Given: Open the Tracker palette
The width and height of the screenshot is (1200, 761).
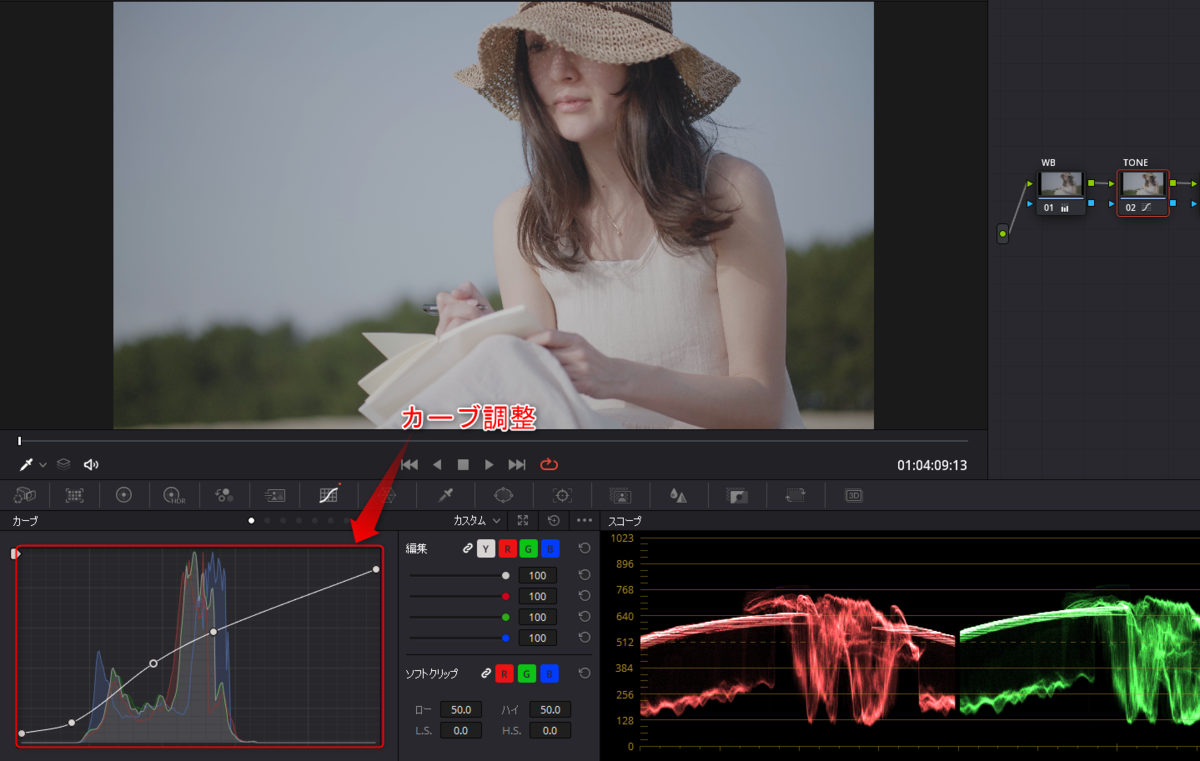Looking at the screenshot, I should 562,495.
